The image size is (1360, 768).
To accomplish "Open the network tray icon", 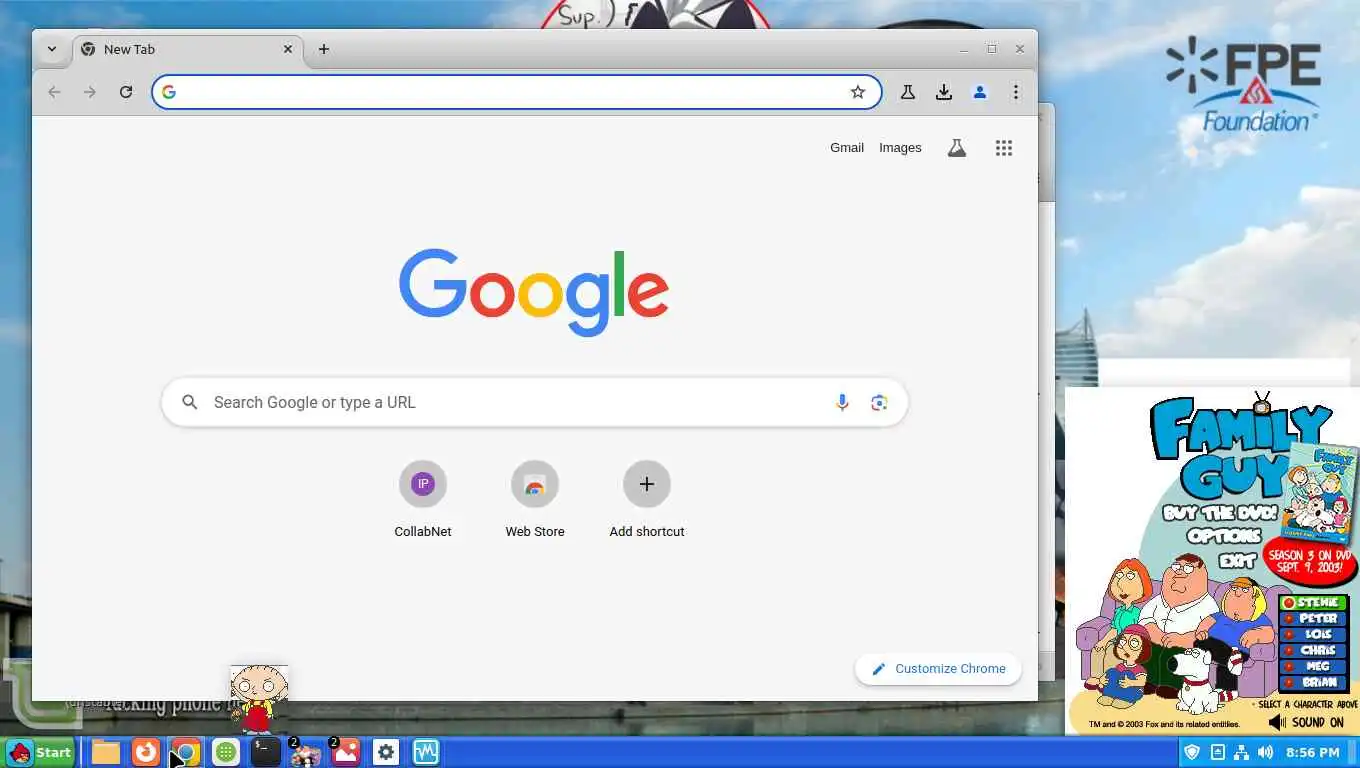I will coord(1242,752).
